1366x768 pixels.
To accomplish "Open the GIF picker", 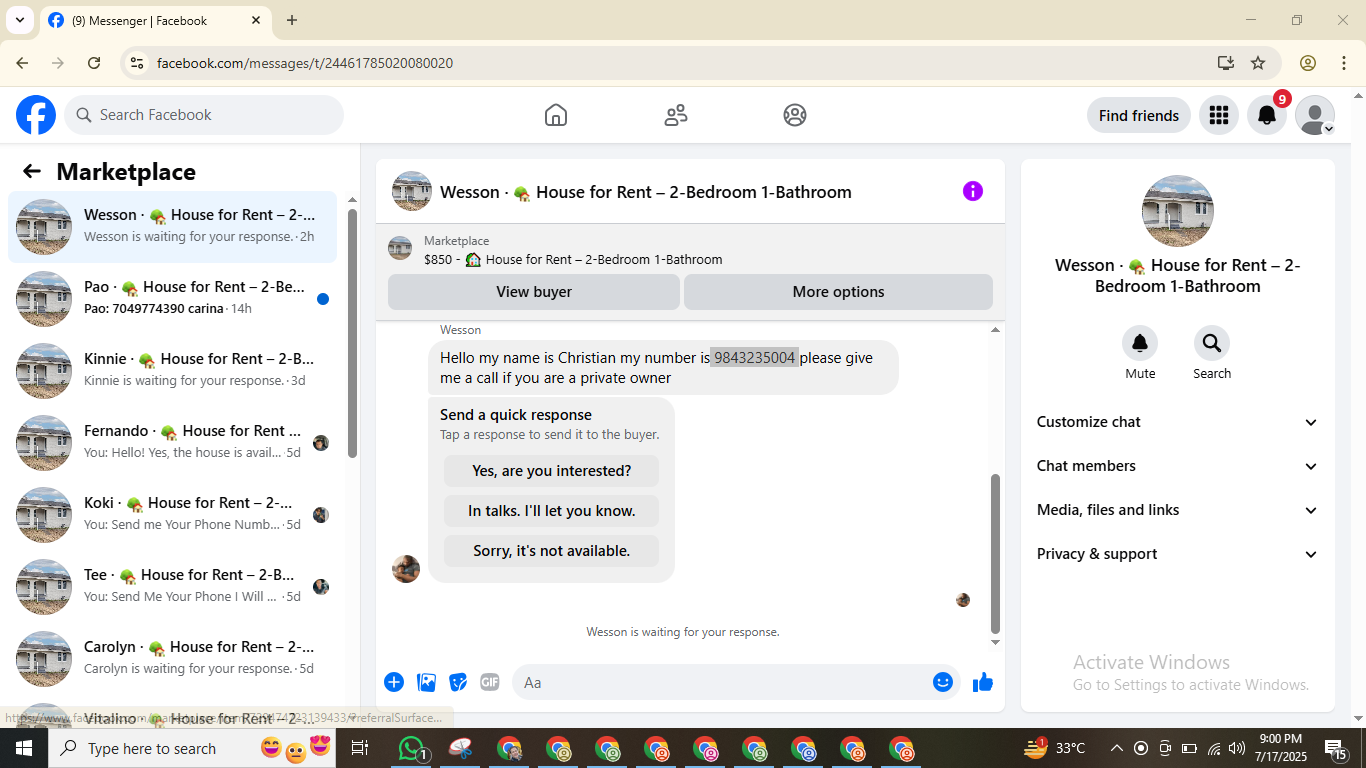I will click(x=490, y=682).
